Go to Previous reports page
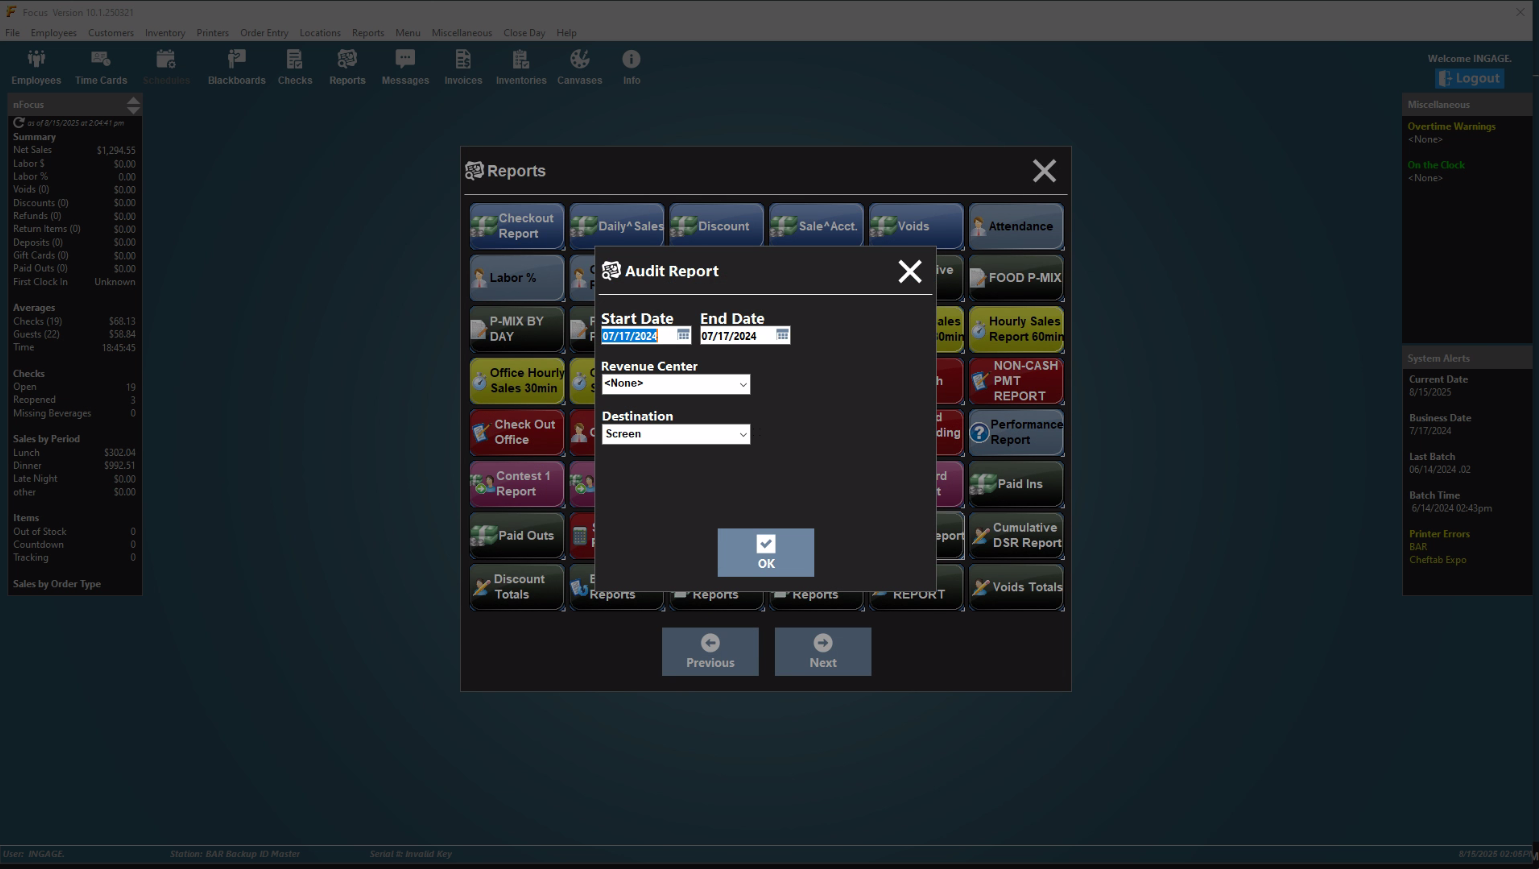The image size is (1539, 869). pyautogui.click(x=710, y=651)
